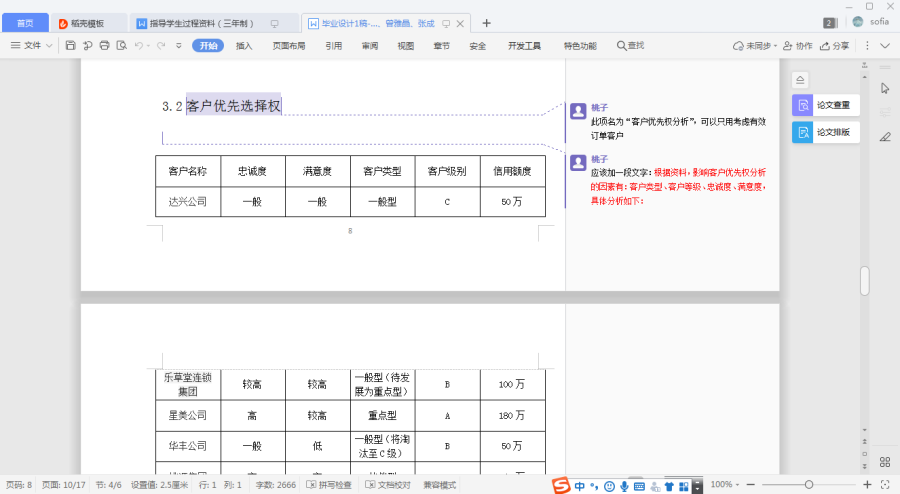
Task: Open the three-dot more options menu
Action: click(867, 45)
